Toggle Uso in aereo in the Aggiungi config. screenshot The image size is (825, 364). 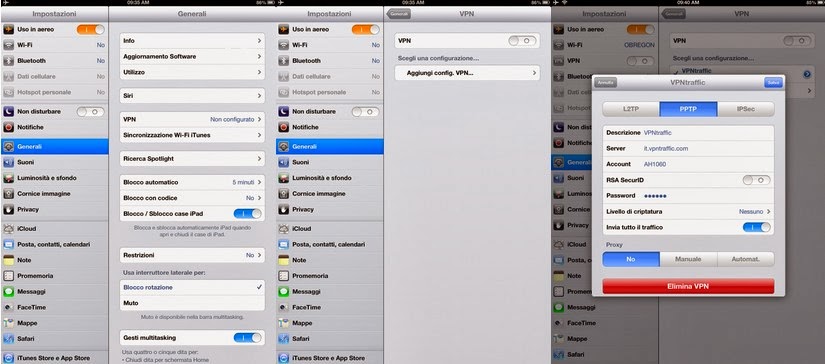tap(366, 29)
